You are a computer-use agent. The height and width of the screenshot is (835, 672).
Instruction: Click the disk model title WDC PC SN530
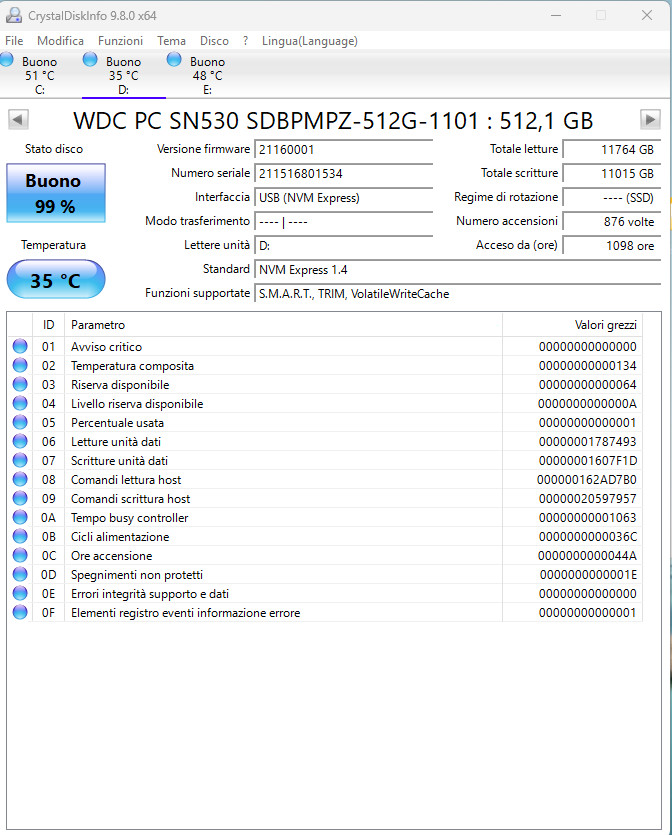[333, 121]
